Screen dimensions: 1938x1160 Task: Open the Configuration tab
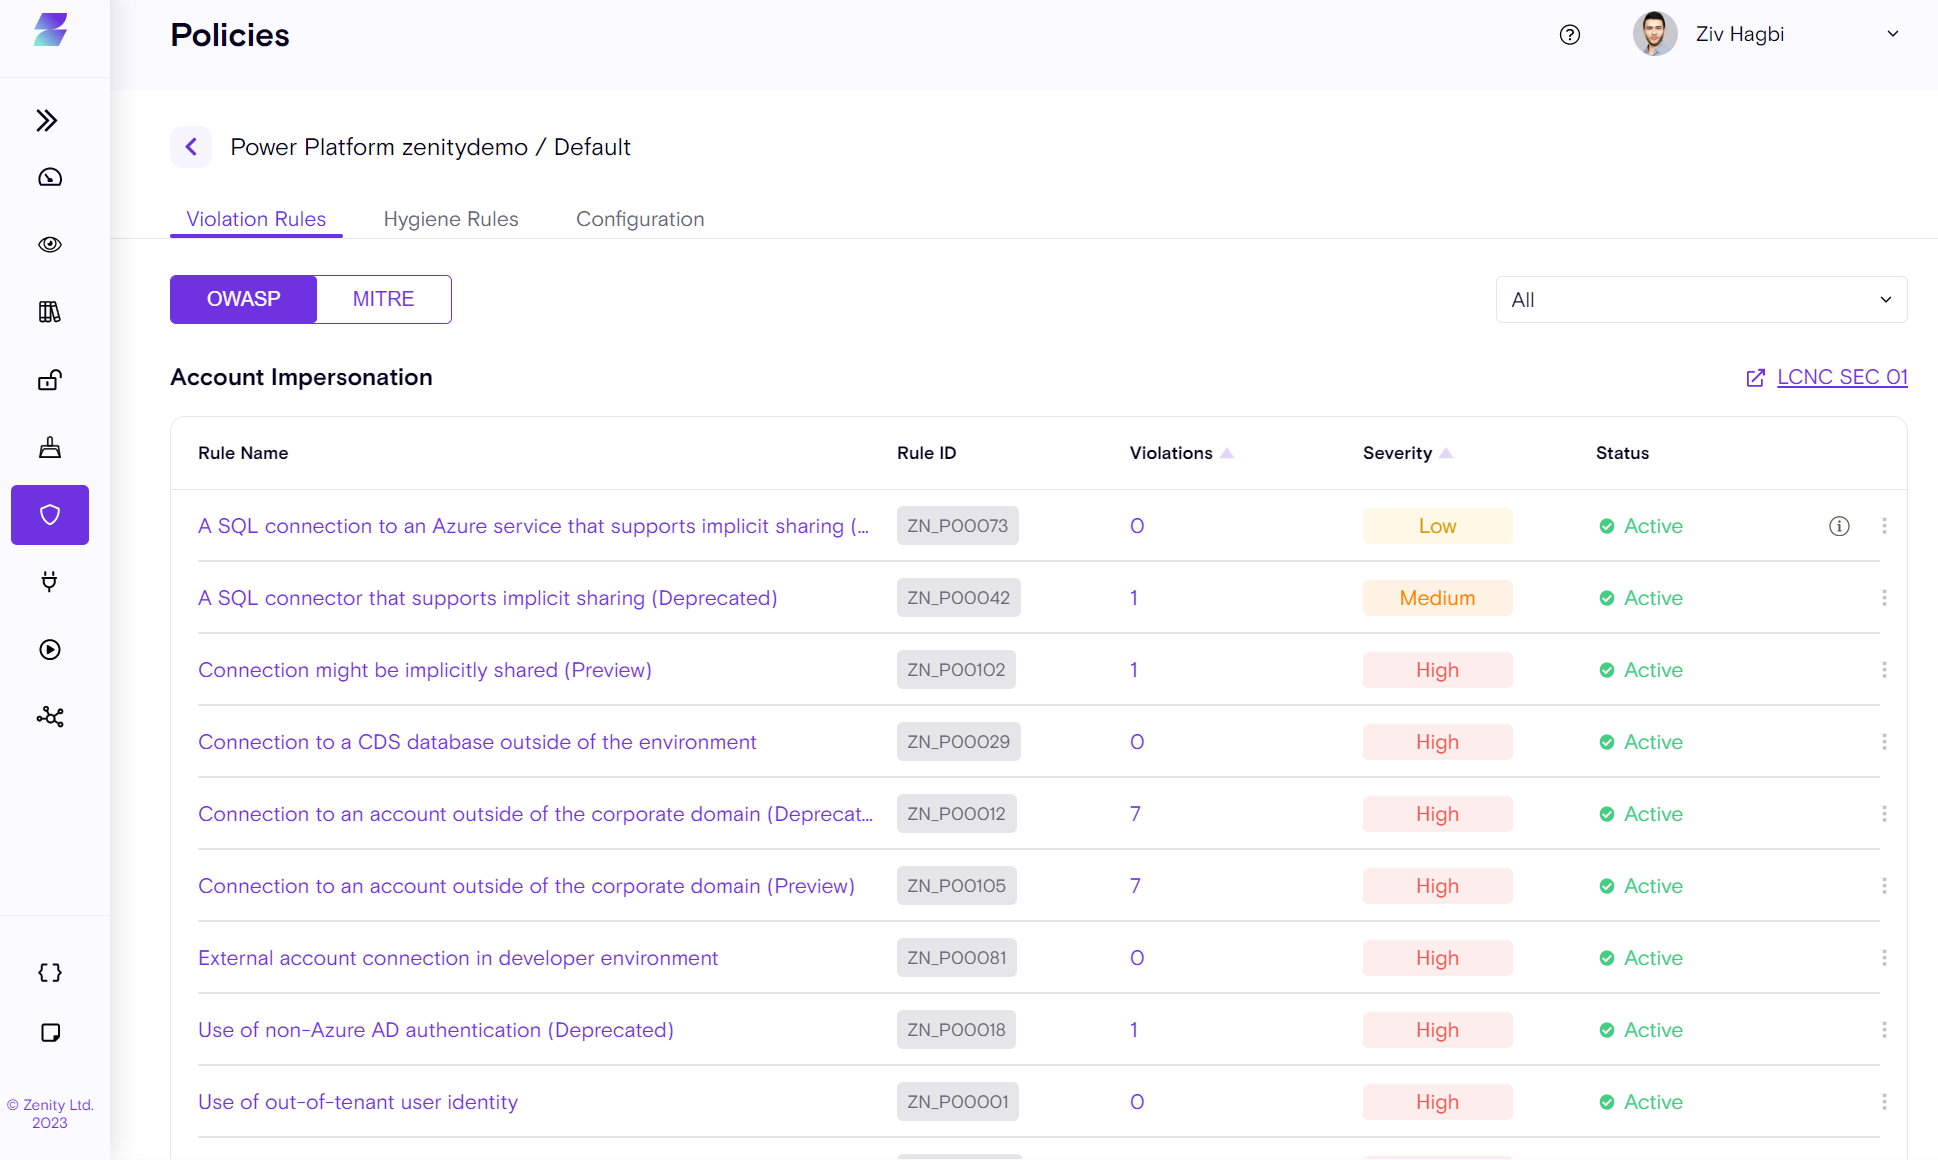pos(640,219)
